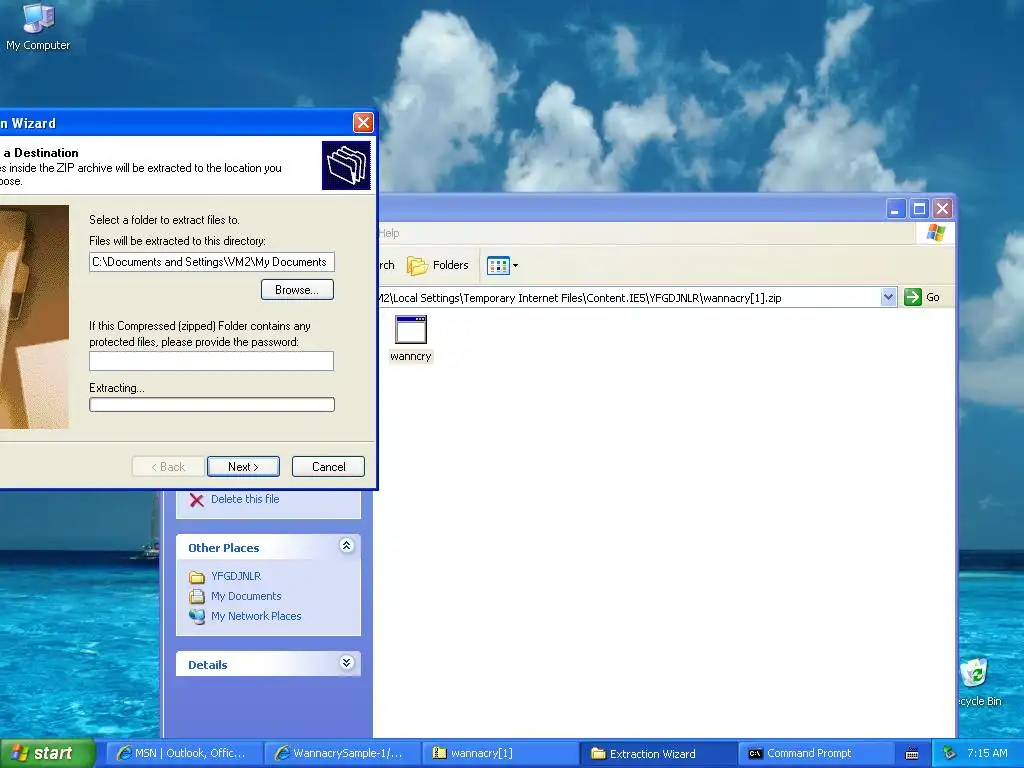This screenshot has width=1024, height=768.
Task: Close the wannacry Explorer window
Action: pyautogui.click(x=942, y=209)
